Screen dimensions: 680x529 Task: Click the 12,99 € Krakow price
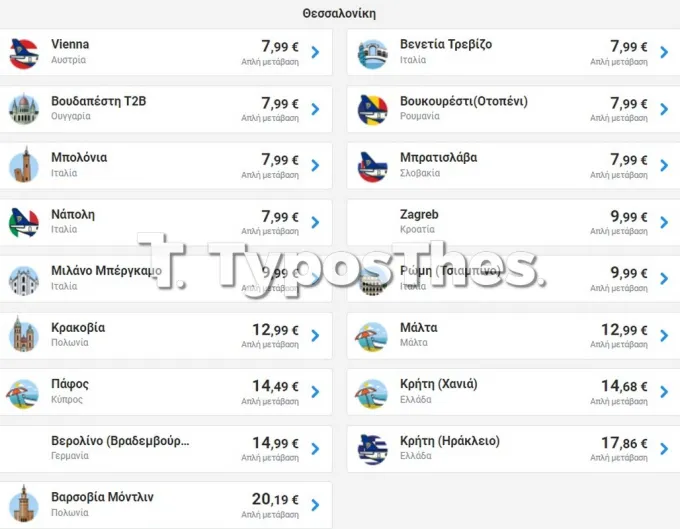[275, 330]
